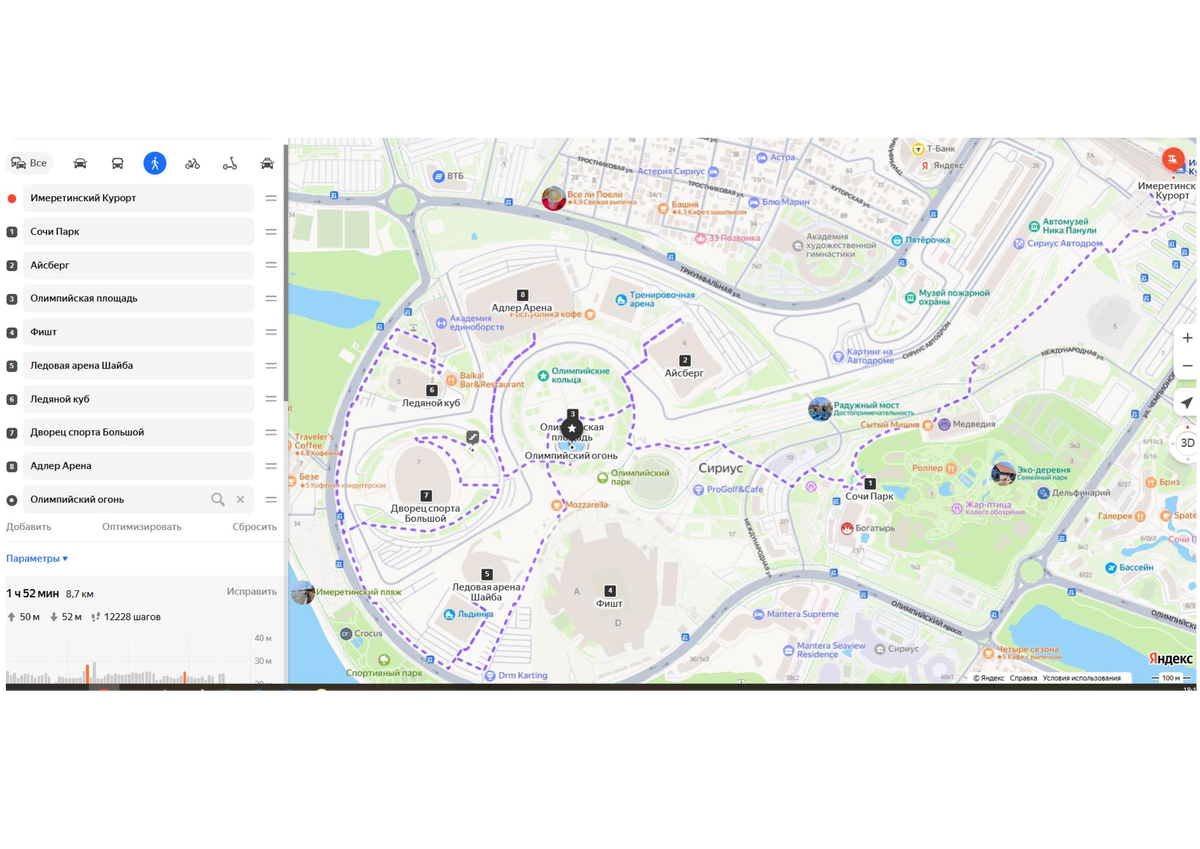Click the Тренировочная арена map icon
Viewport: 1200px width, 849px height.
click(x=621, y=298)
